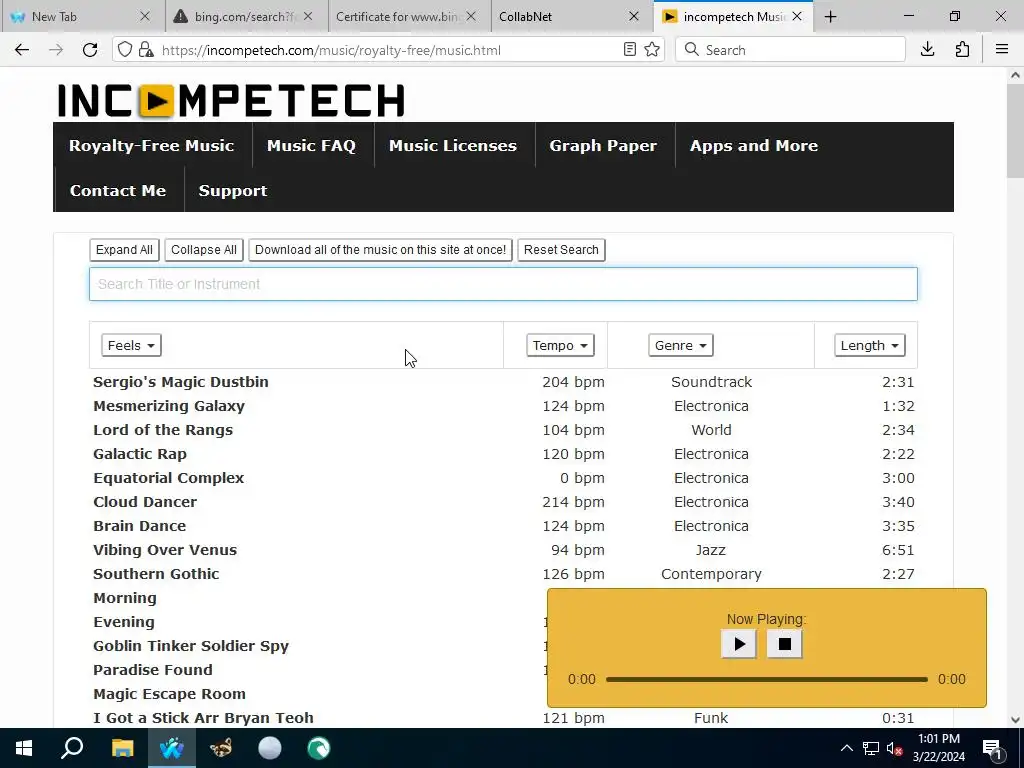Focus the browser Search box
The image size is (1024, 768).
point(790,50)
